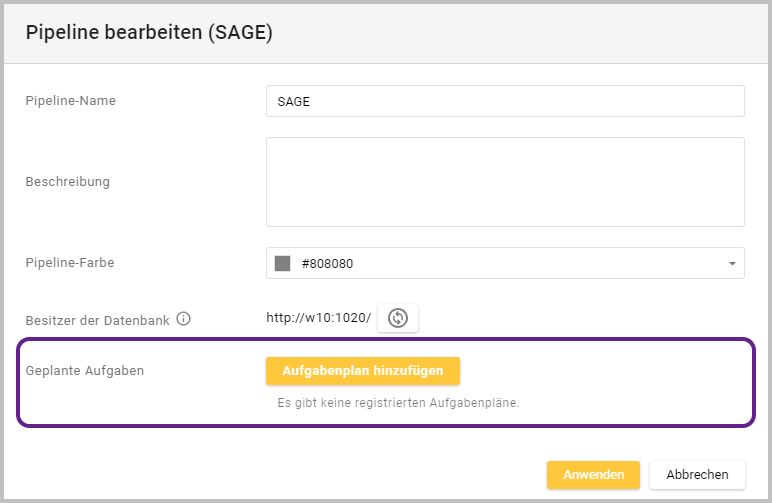Click into the Beschreibung text area
772x503 pixels.
[505, 182]
